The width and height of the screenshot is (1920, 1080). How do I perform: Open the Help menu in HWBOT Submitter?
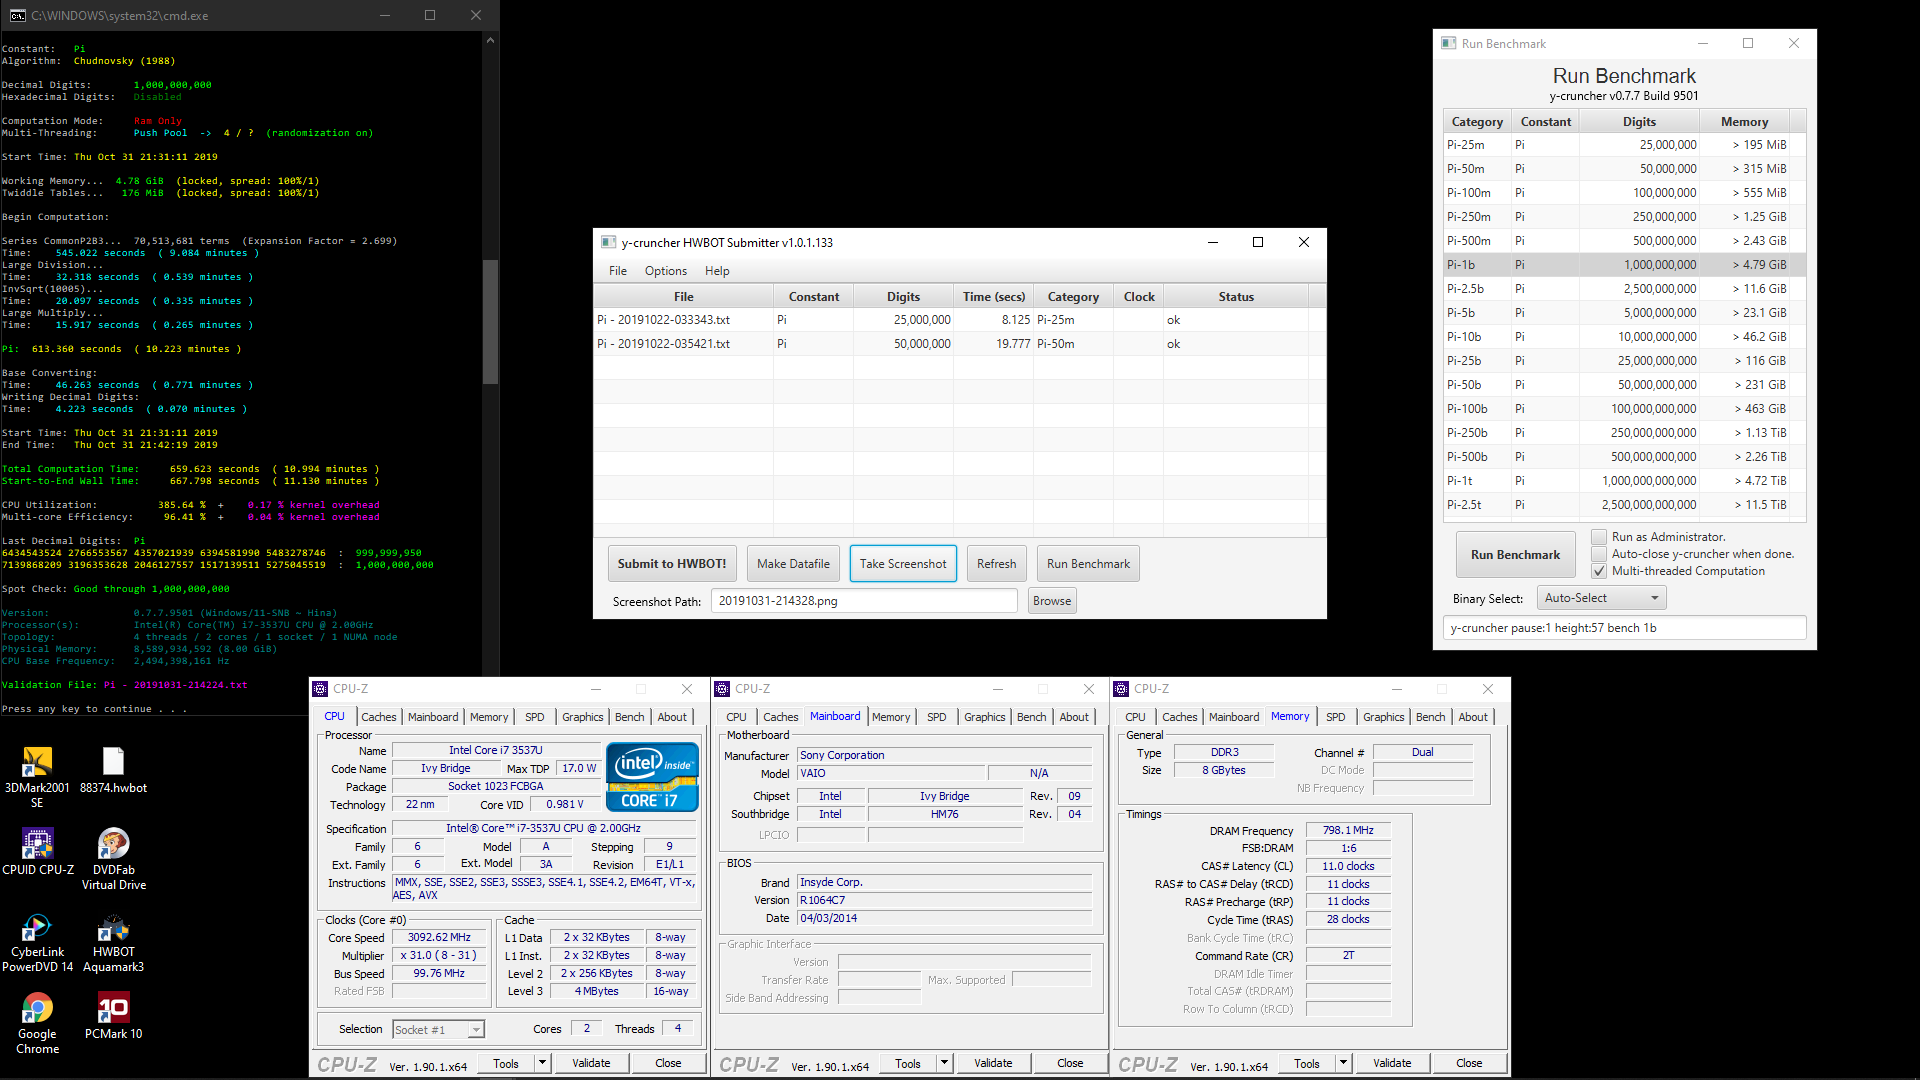(x=717, y=271)
